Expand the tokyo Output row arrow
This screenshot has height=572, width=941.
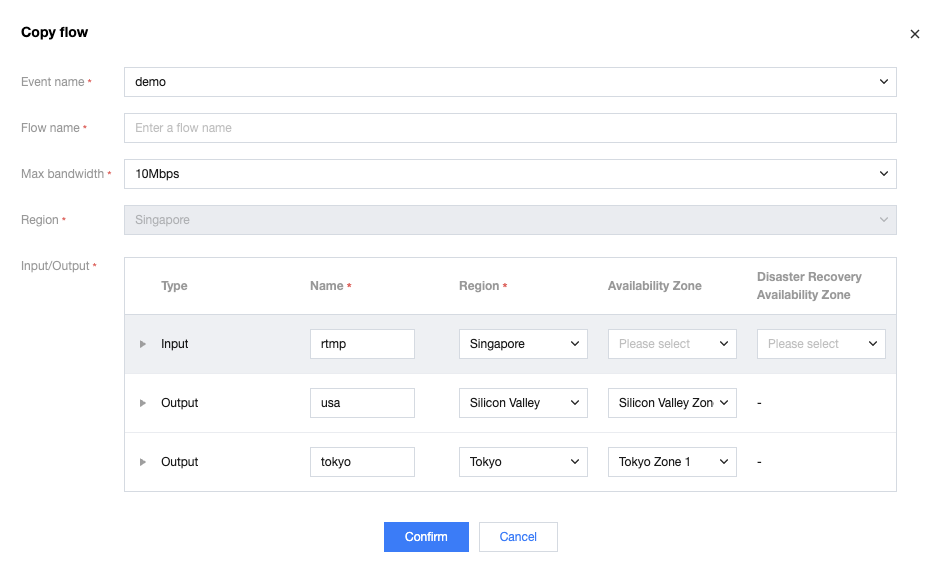pos(143,462)
